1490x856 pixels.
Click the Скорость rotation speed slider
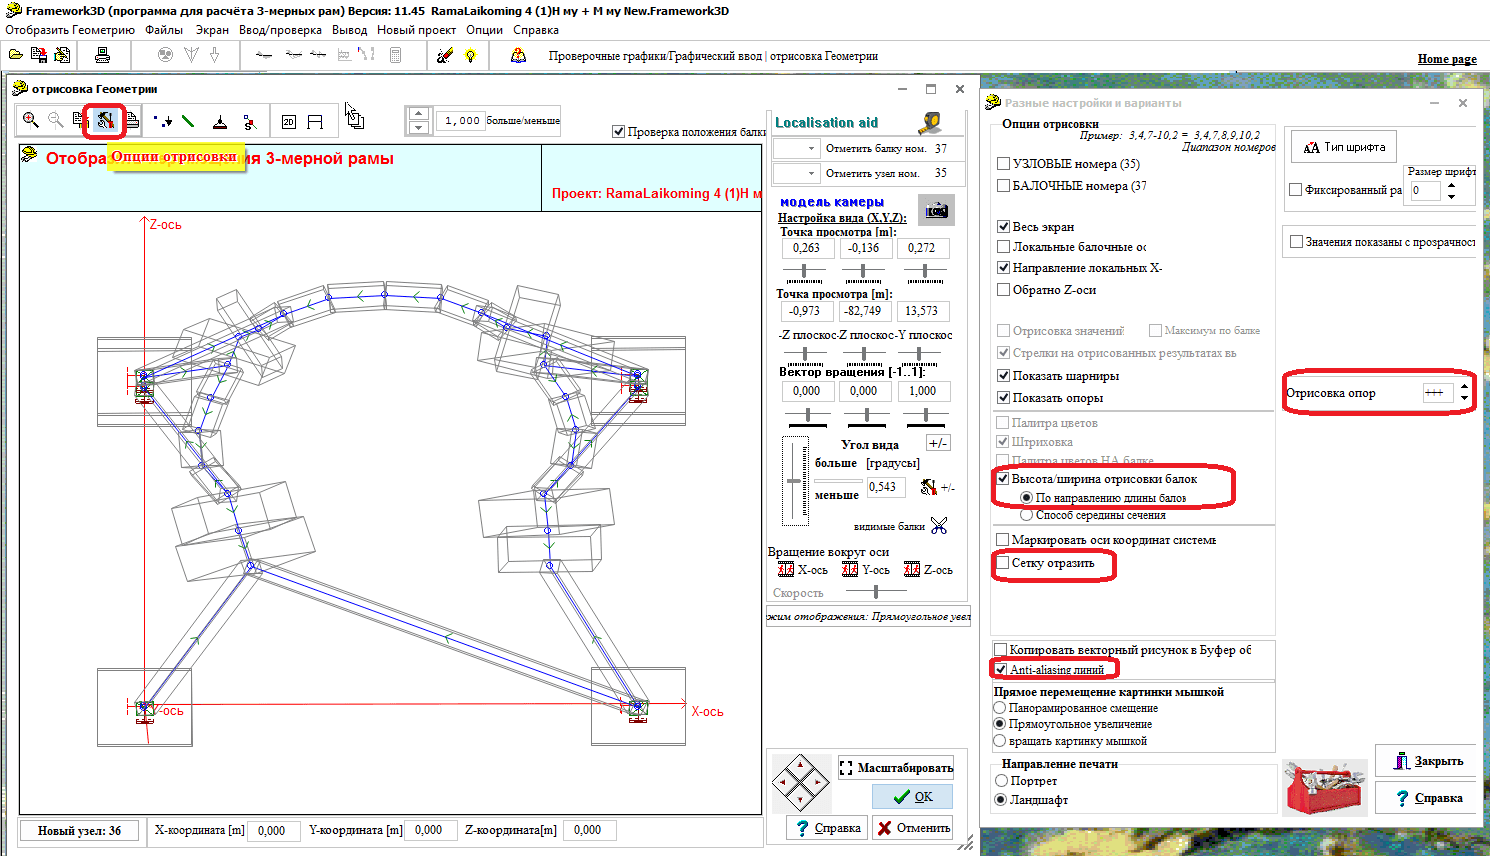(x=876, y=592)
